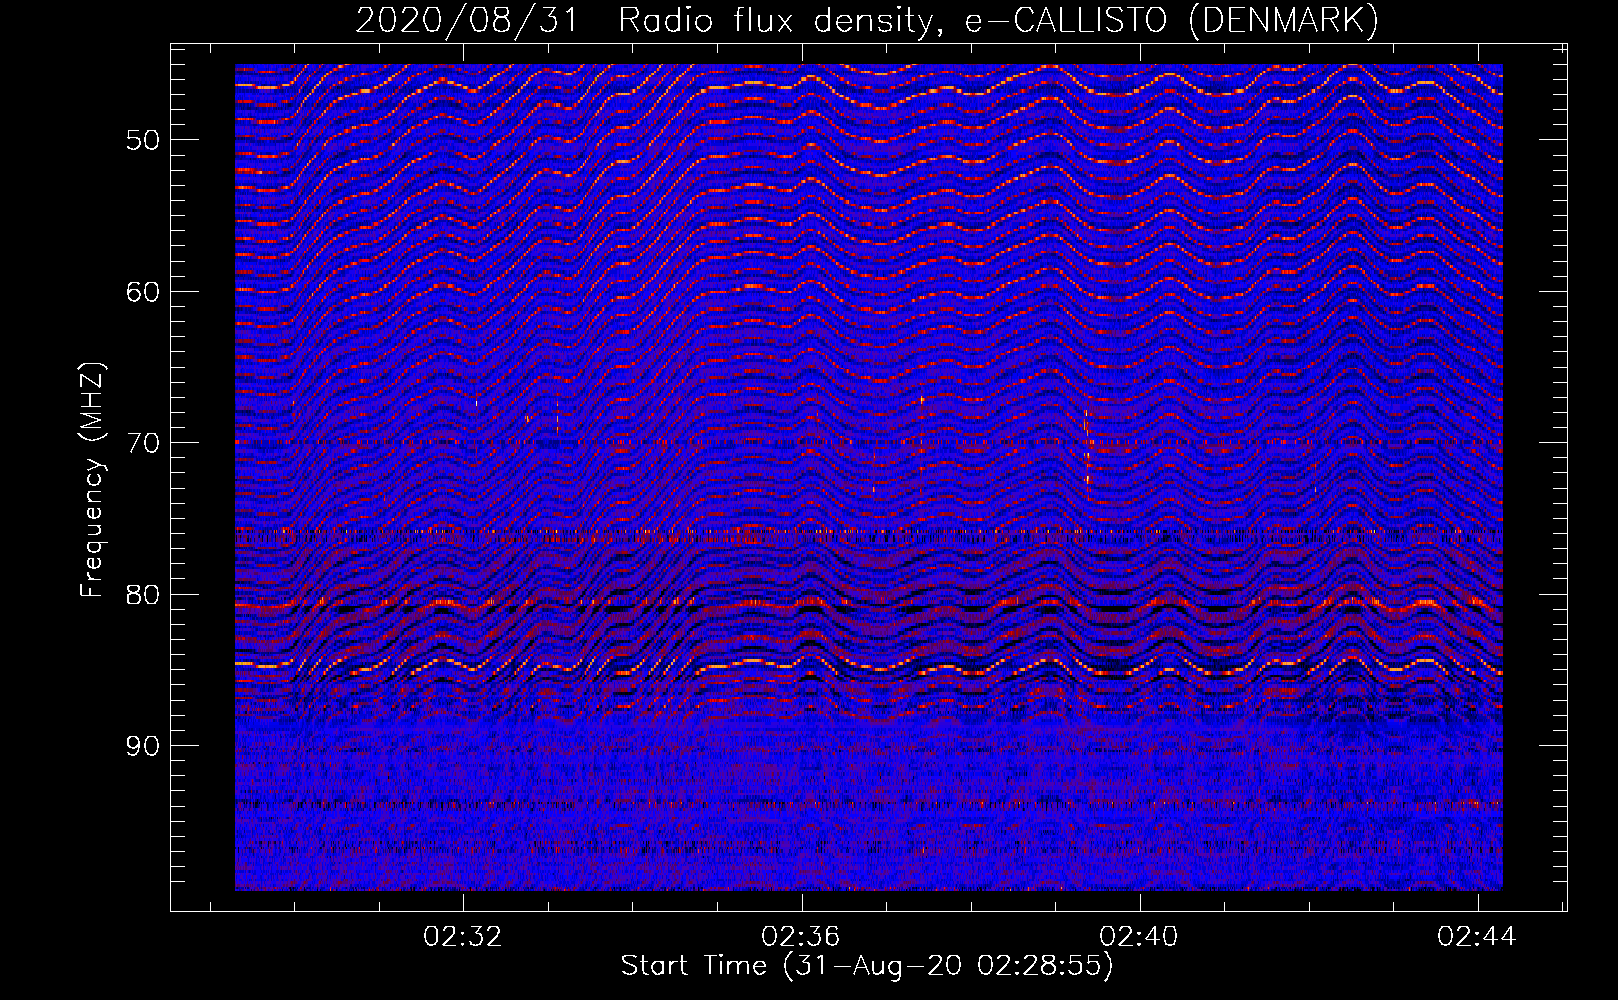Click the '90' frequency tick label
1618x1000 pixels.
143,746
